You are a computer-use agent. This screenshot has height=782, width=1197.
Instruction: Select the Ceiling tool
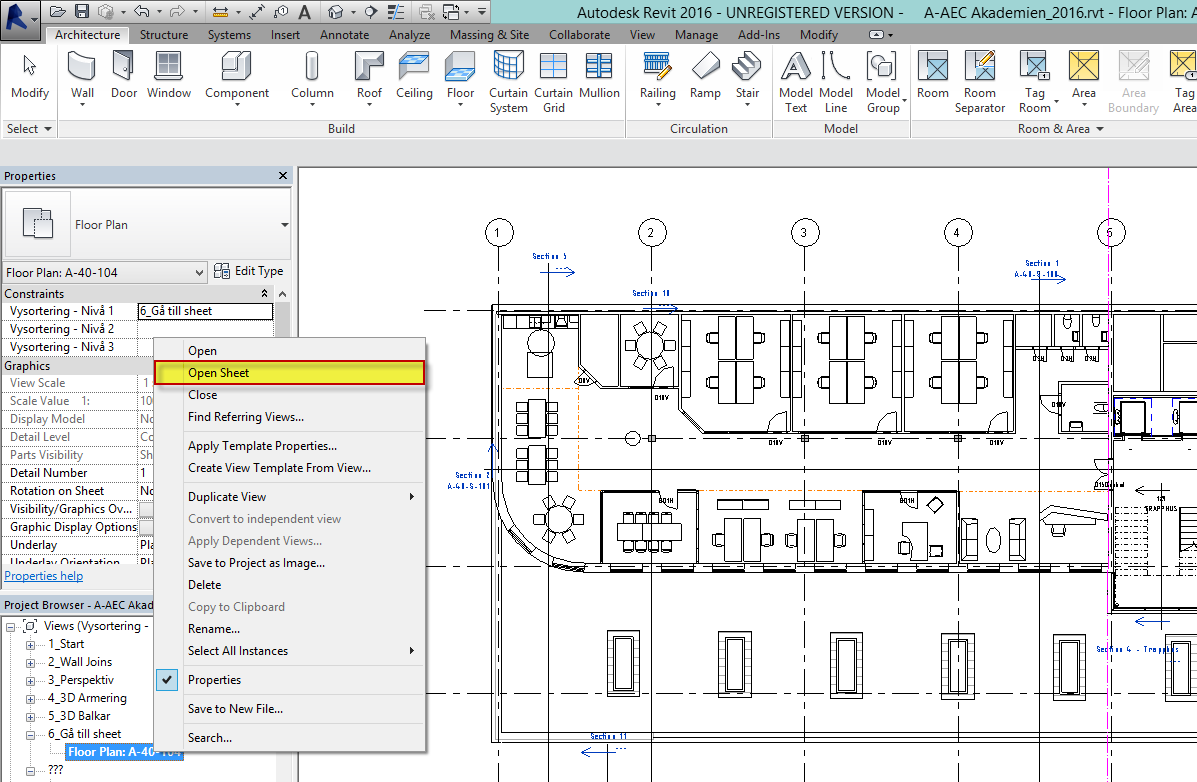414,75
